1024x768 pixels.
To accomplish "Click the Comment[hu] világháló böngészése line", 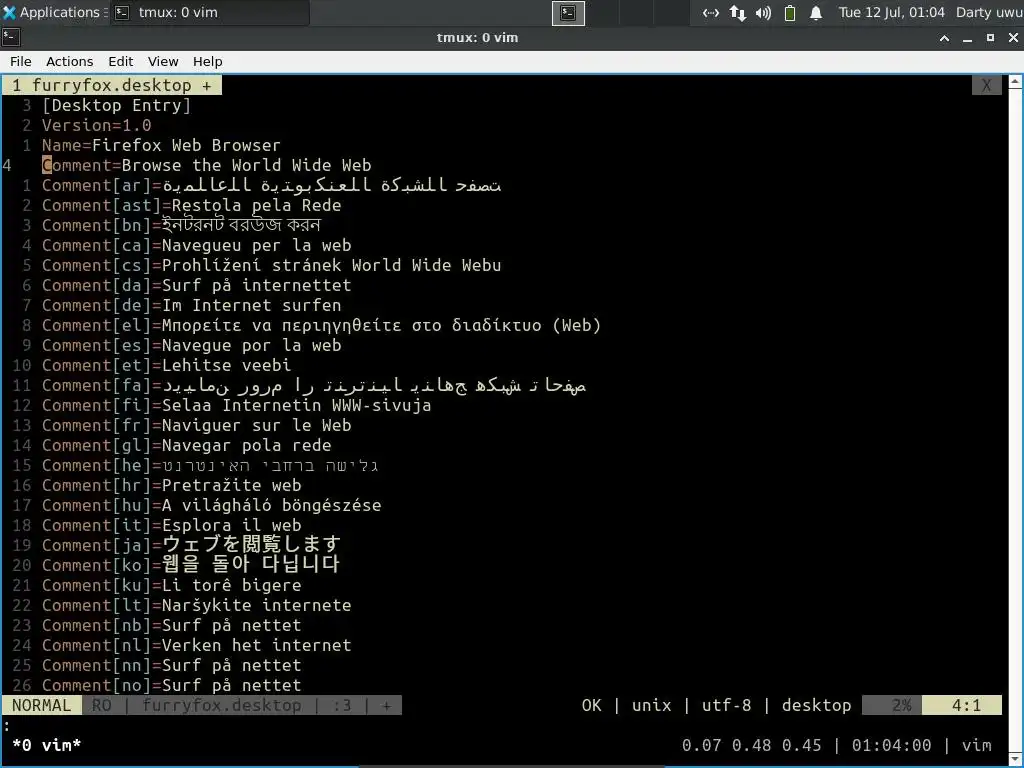I will click(x=212, y=505).
